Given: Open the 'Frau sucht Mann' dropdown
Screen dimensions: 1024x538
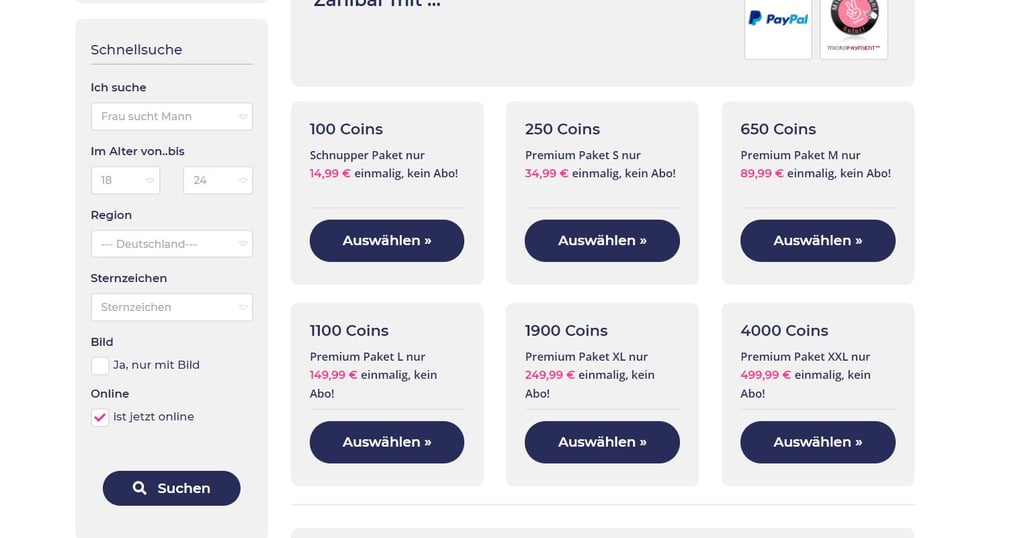Looking at the screenshot, I should pos(172,116).
